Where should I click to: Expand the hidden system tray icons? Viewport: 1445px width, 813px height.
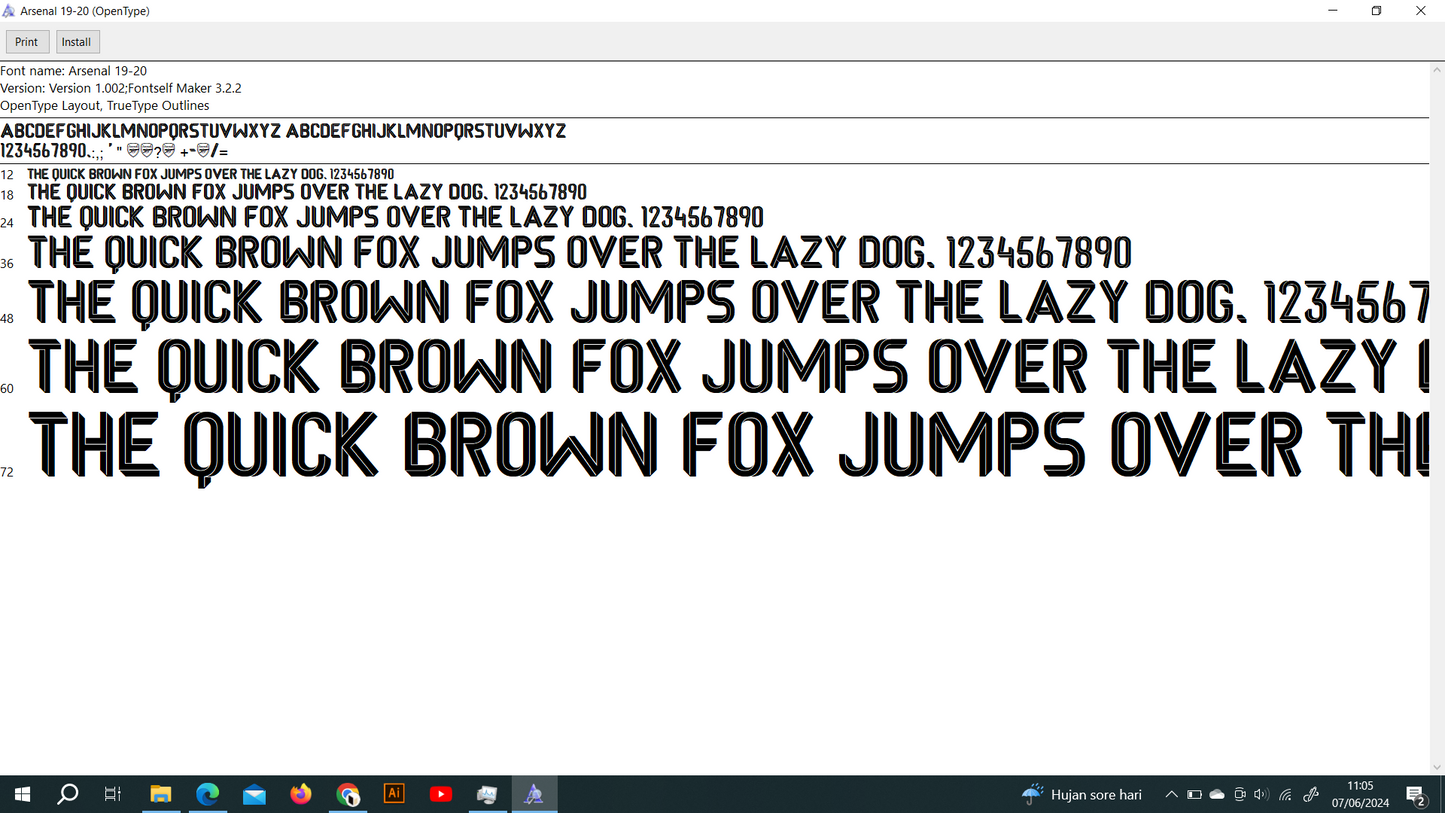click(x=1171, y=795)
